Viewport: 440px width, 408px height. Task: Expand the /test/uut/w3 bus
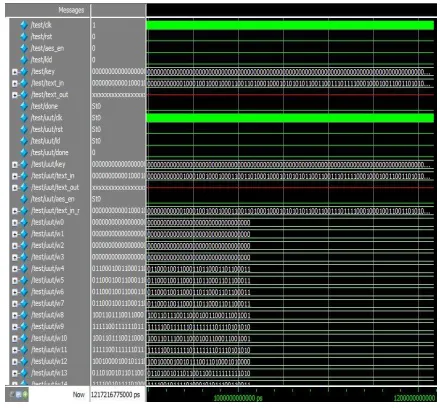point(15,257)
